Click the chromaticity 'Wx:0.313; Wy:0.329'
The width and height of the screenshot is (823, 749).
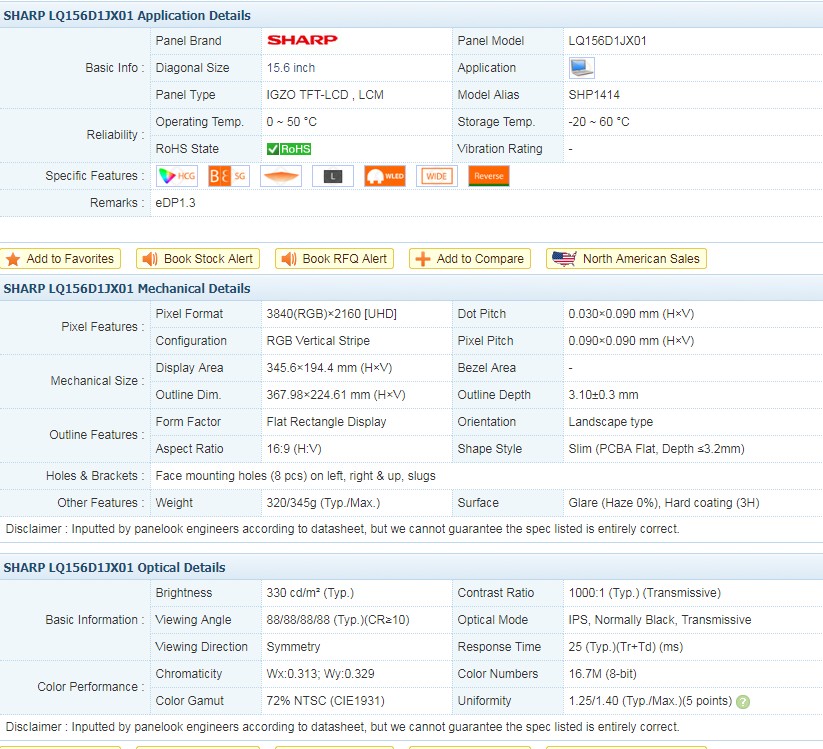[x=321, y=674]
